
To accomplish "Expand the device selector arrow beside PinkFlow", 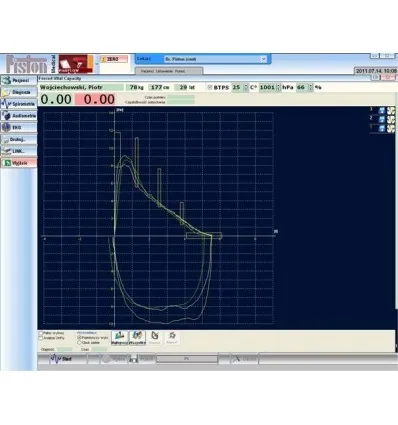I will pyautogui.click(x=97, y=64).
